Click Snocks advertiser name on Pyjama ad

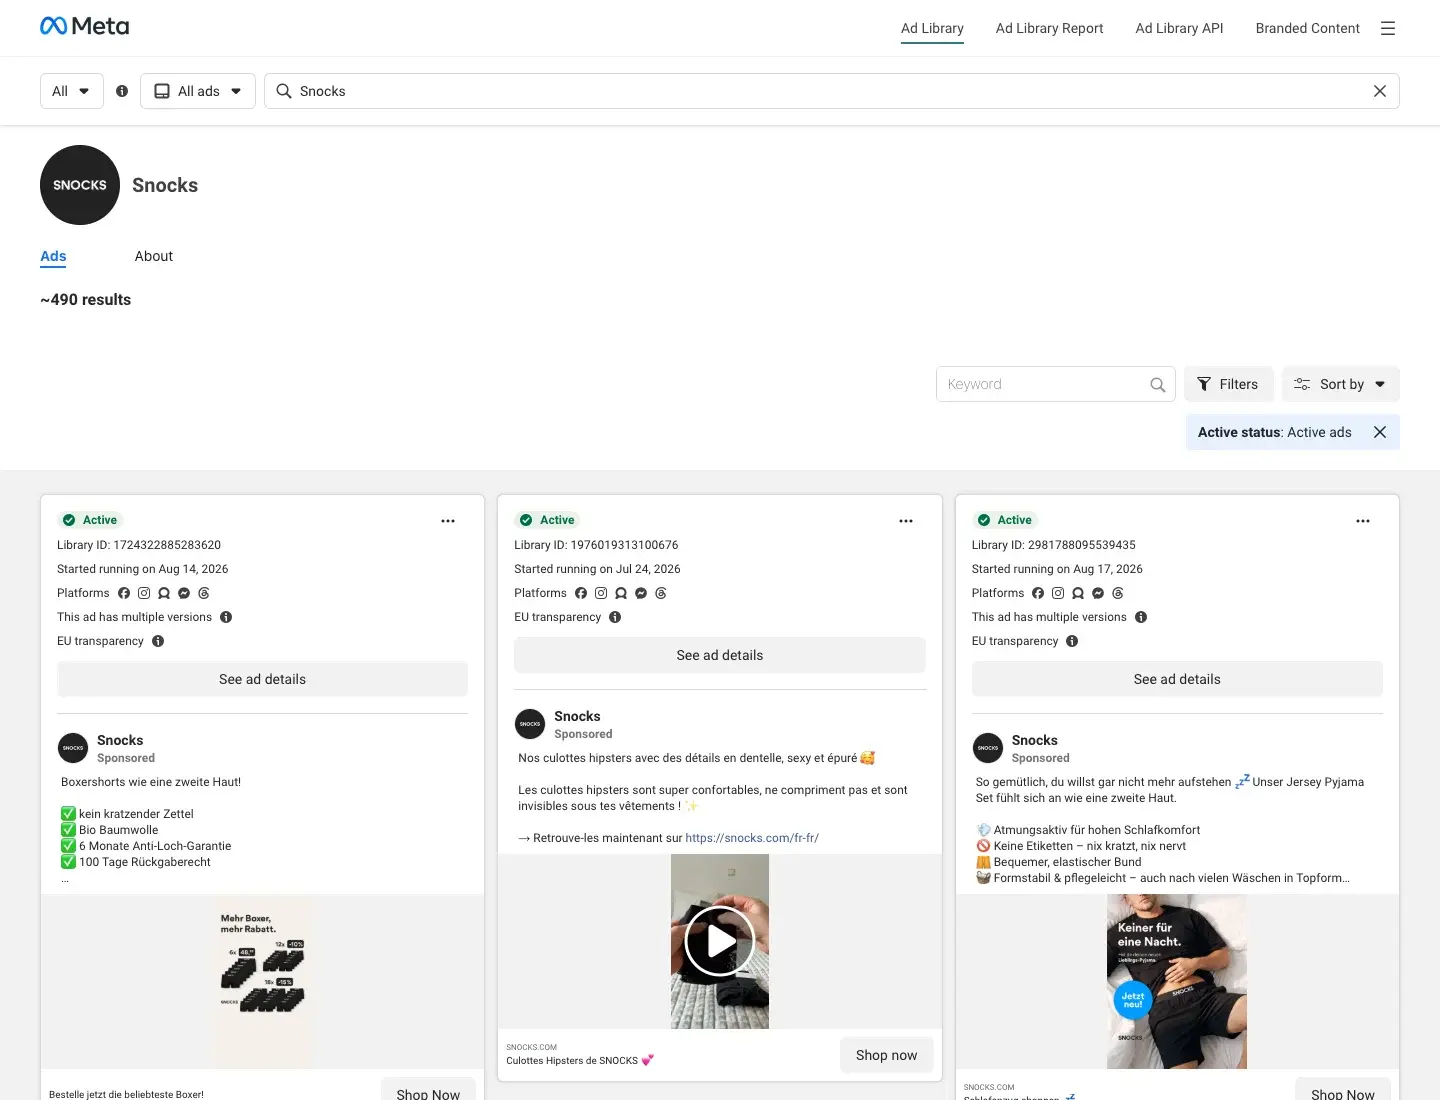(1034, 740)
